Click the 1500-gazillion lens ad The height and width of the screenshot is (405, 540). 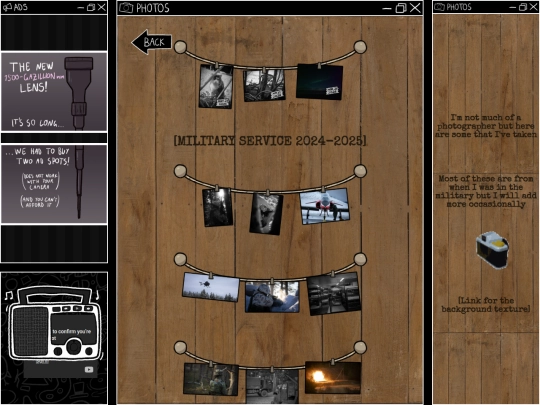coord(54,92)
